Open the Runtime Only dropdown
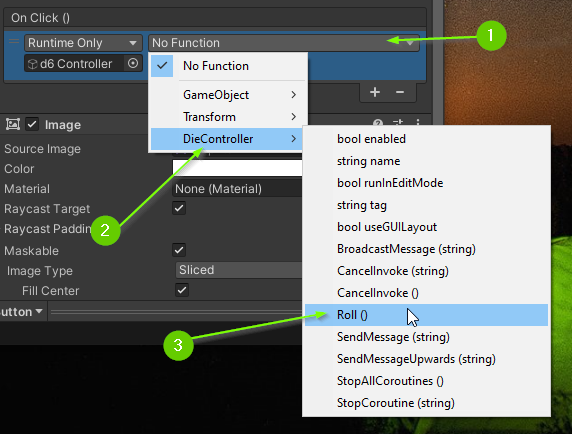572x434 pixels. tap(83, 43)
